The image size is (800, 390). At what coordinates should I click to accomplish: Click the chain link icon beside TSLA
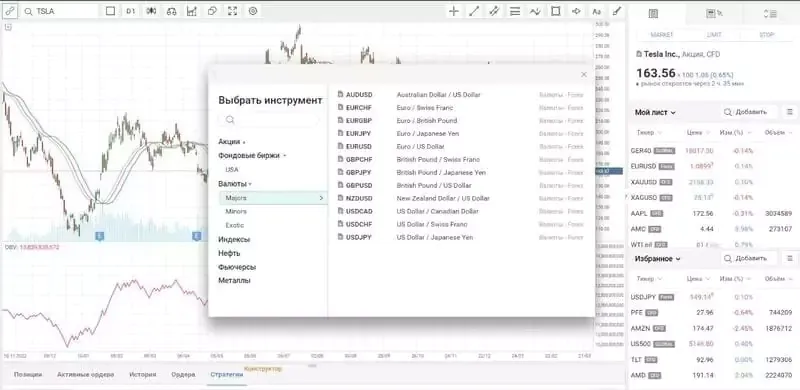tap(10, 11)
